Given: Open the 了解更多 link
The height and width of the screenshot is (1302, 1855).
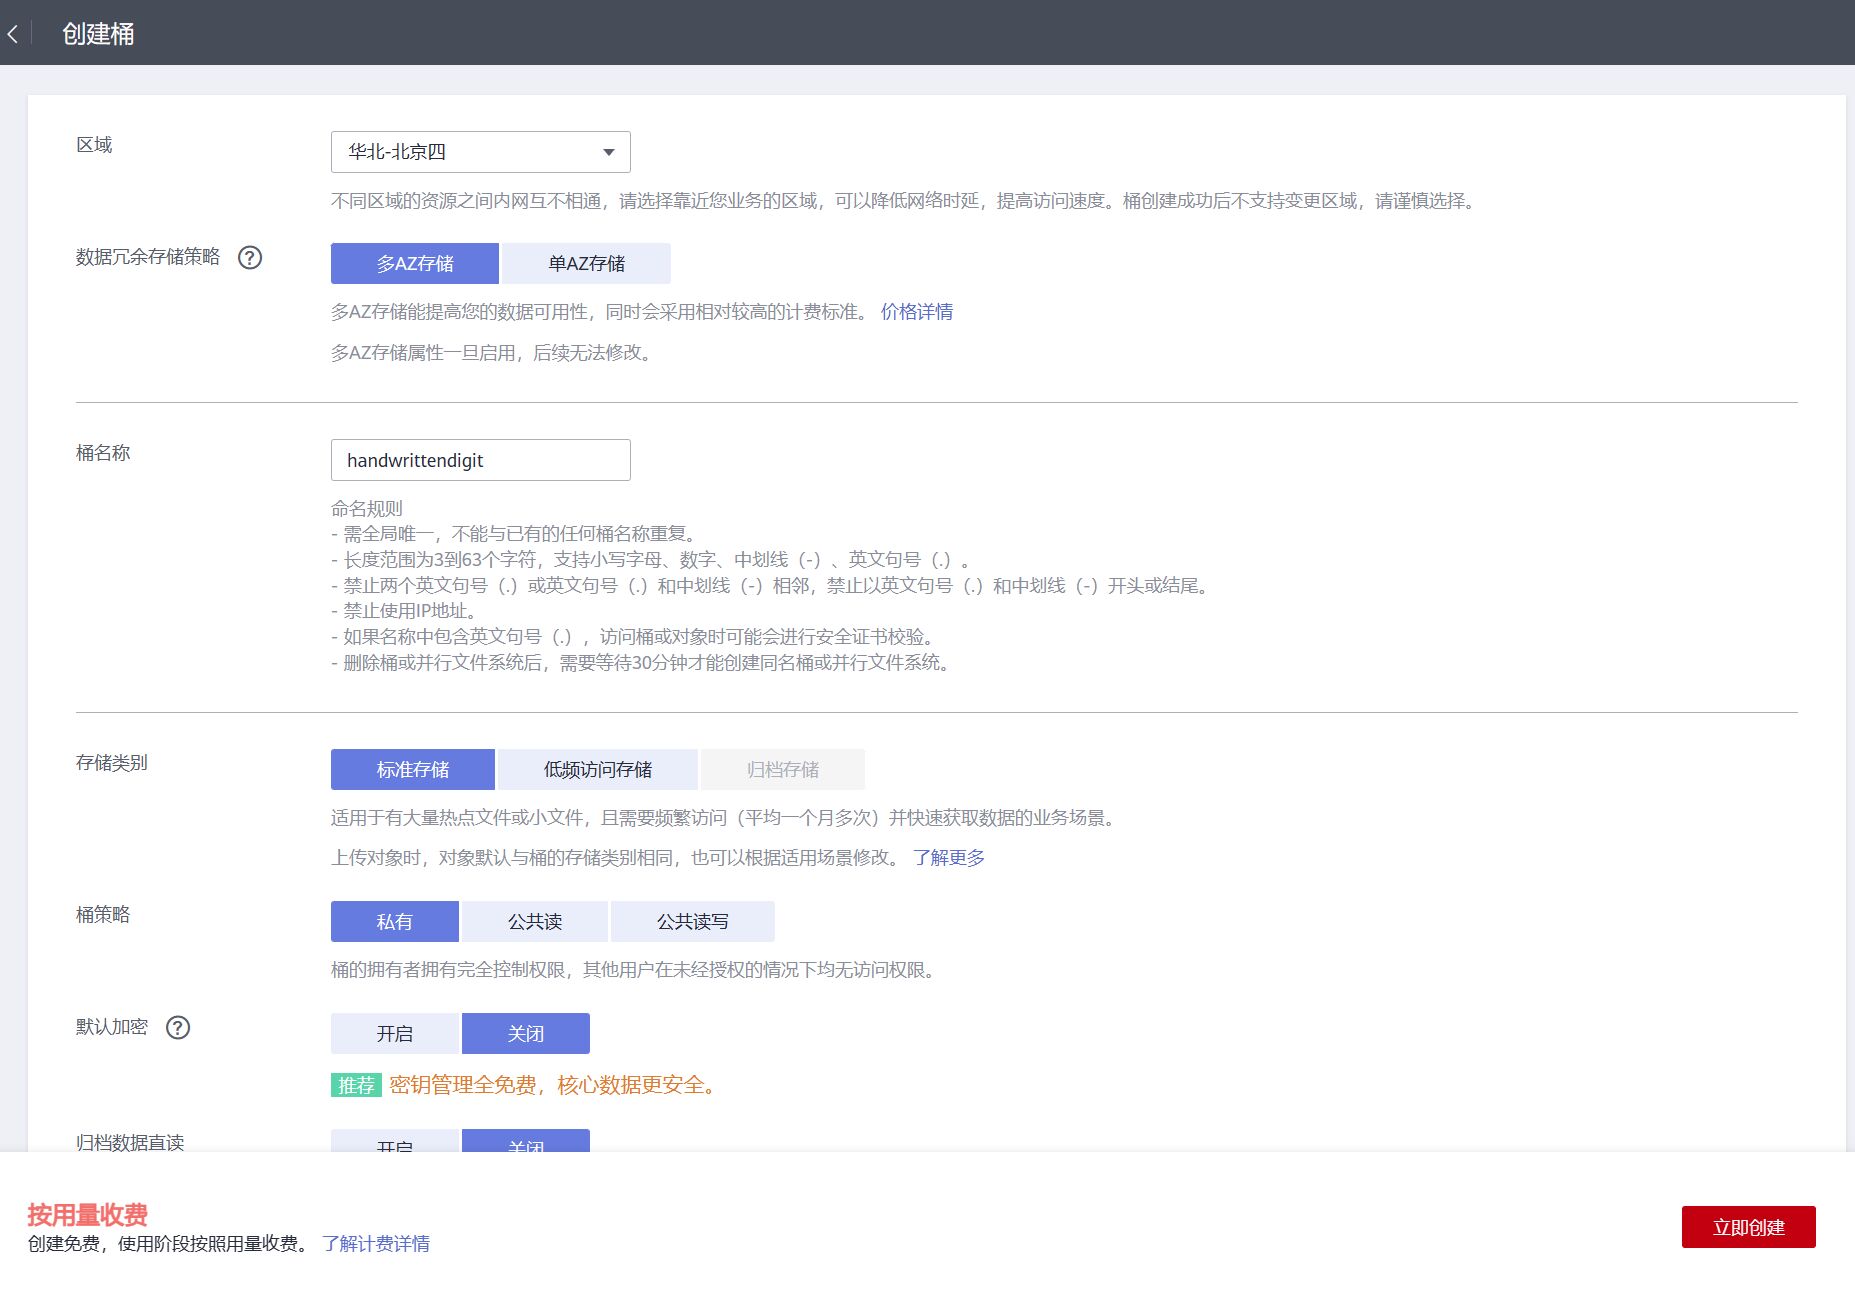Looking at the screenshot, I should 949,858.
